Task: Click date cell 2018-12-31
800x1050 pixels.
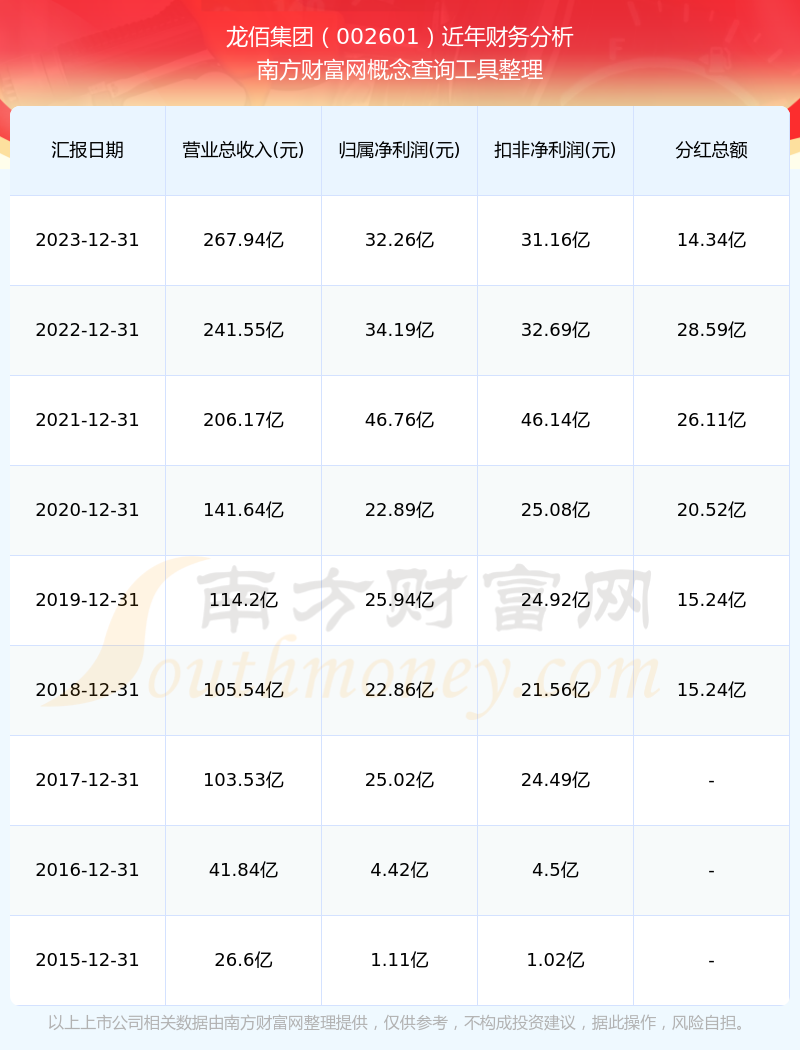Action: click(88, 690)
